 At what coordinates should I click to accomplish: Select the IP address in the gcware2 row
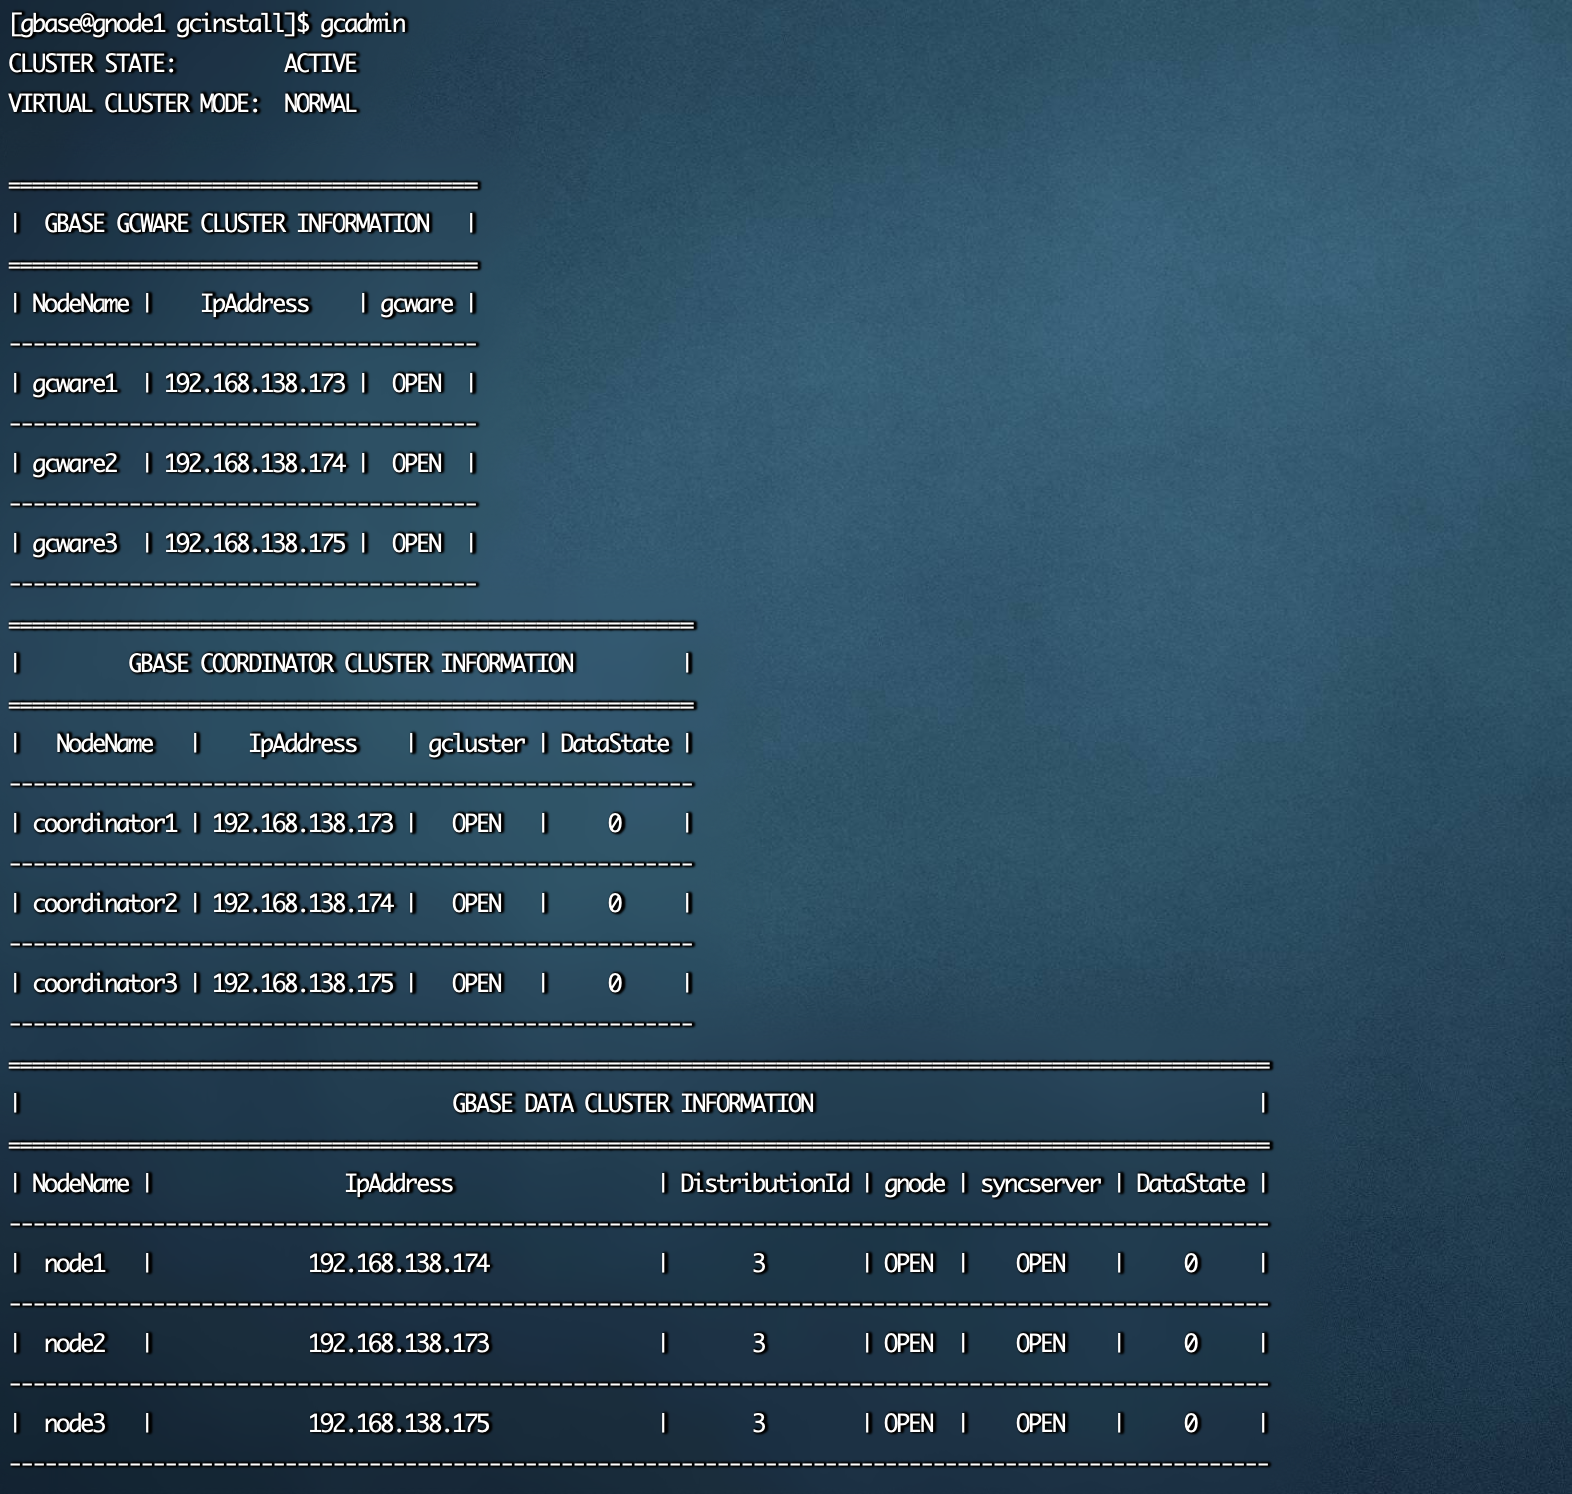[255, 464]
